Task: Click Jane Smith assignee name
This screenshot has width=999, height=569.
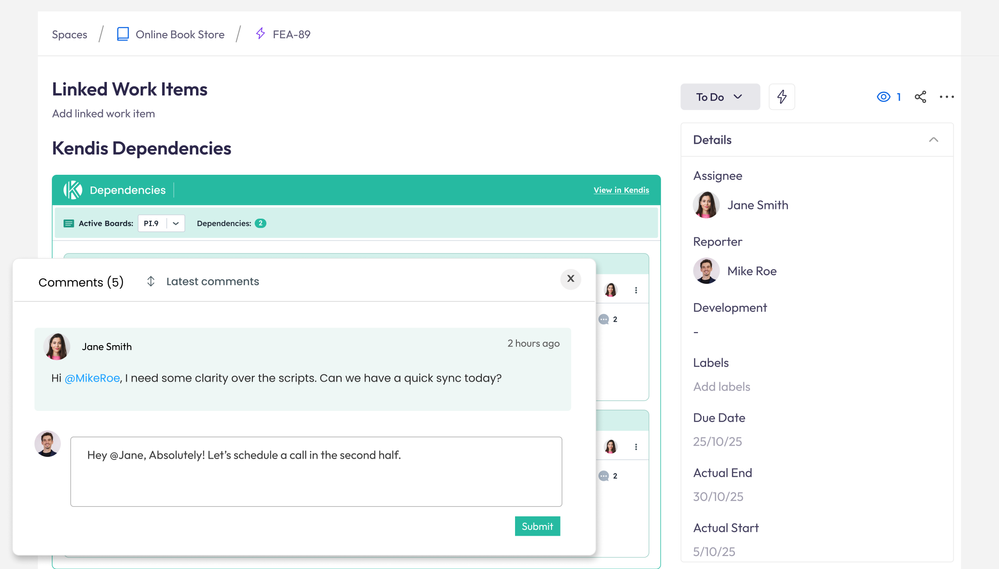Action: (x=758, y=205)
